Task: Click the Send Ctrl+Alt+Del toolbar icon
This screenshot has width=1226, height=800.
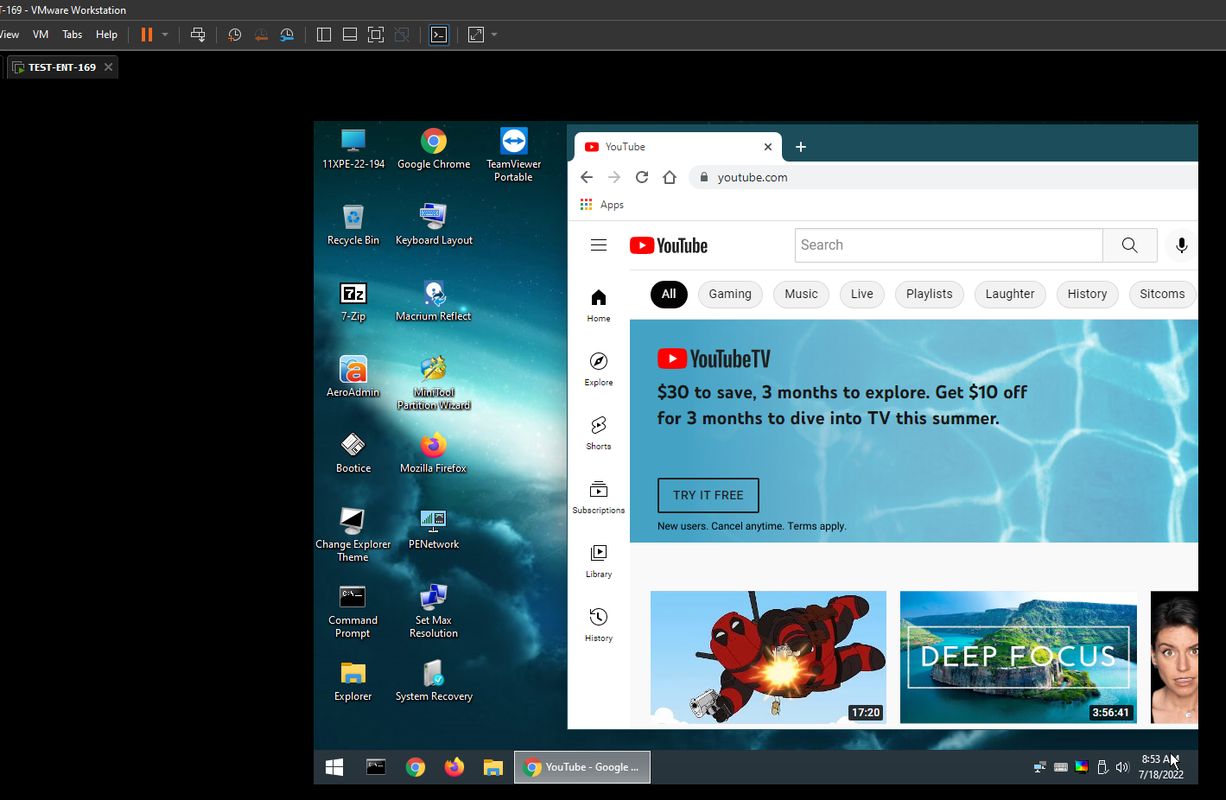Action: tap(198, 34)
